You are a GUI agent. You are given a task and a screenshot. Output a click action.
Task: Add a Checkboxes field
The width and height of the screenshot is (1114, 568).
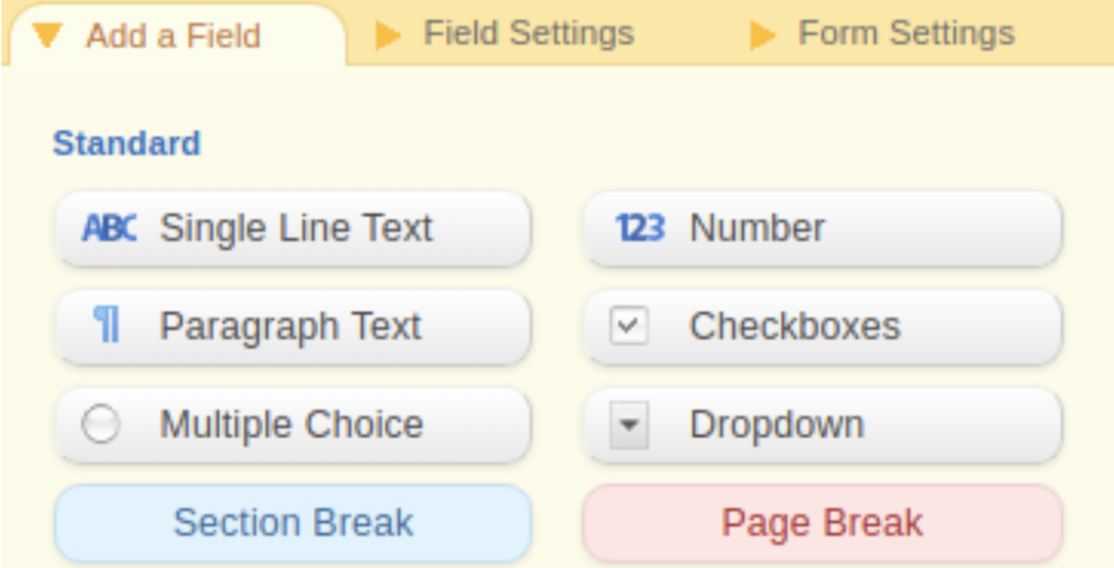click(x=822, y=326)
